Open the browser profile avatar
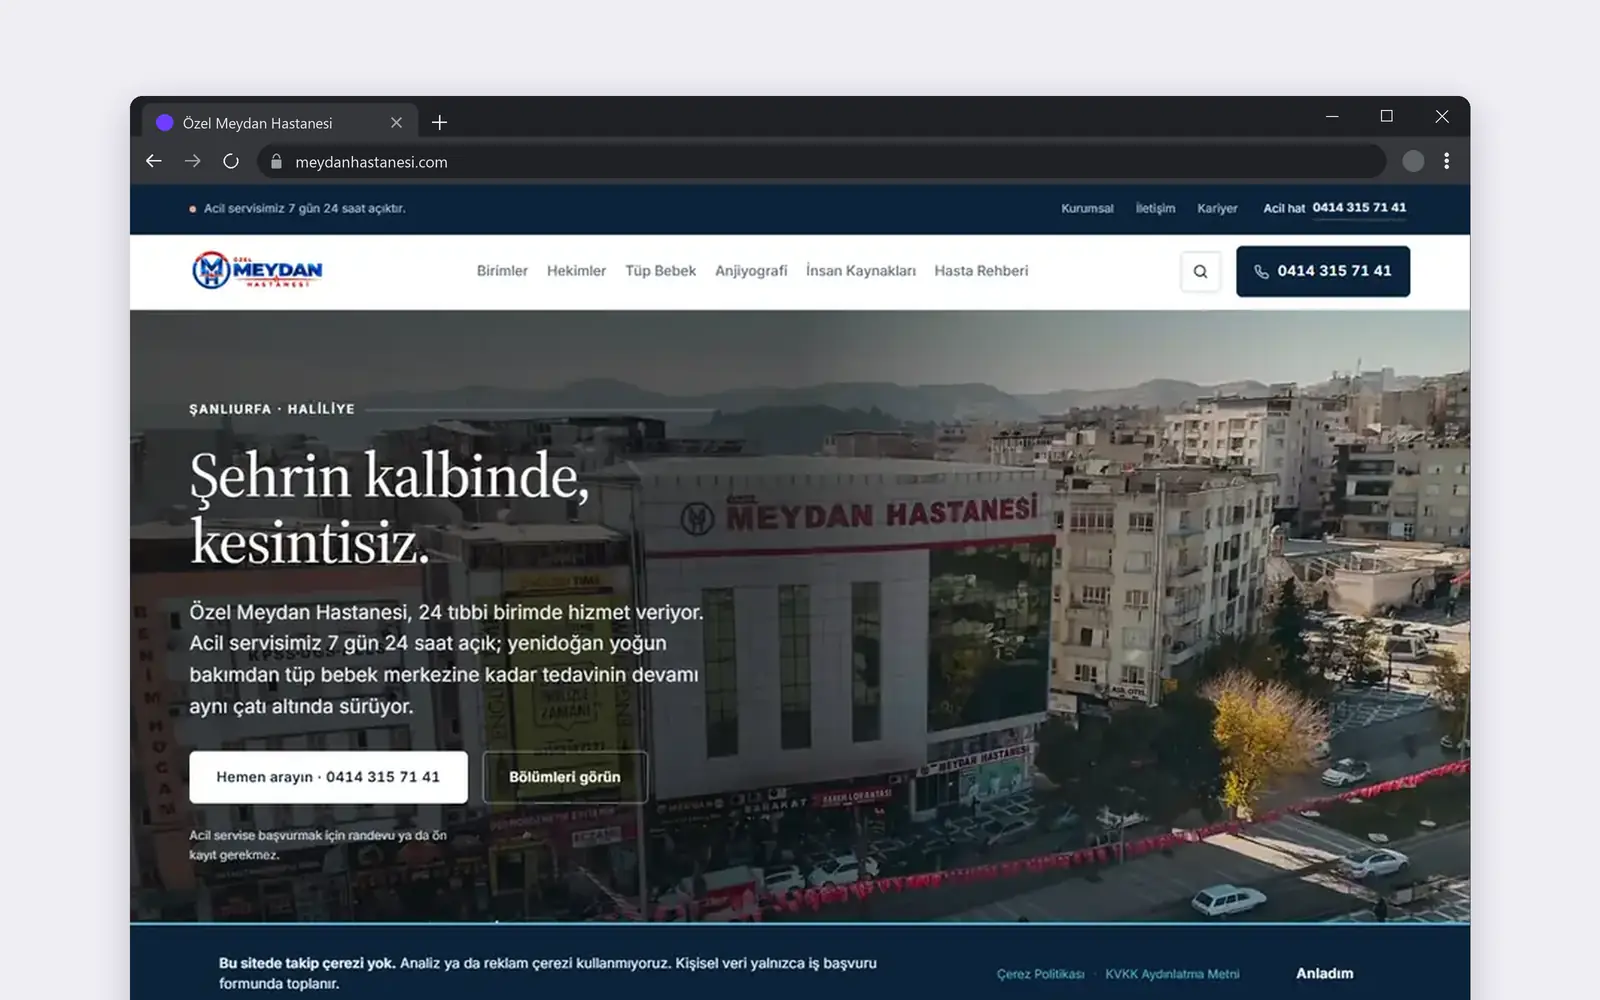The width and height of the screenshot is (1600, 1000). point(1413,161)
